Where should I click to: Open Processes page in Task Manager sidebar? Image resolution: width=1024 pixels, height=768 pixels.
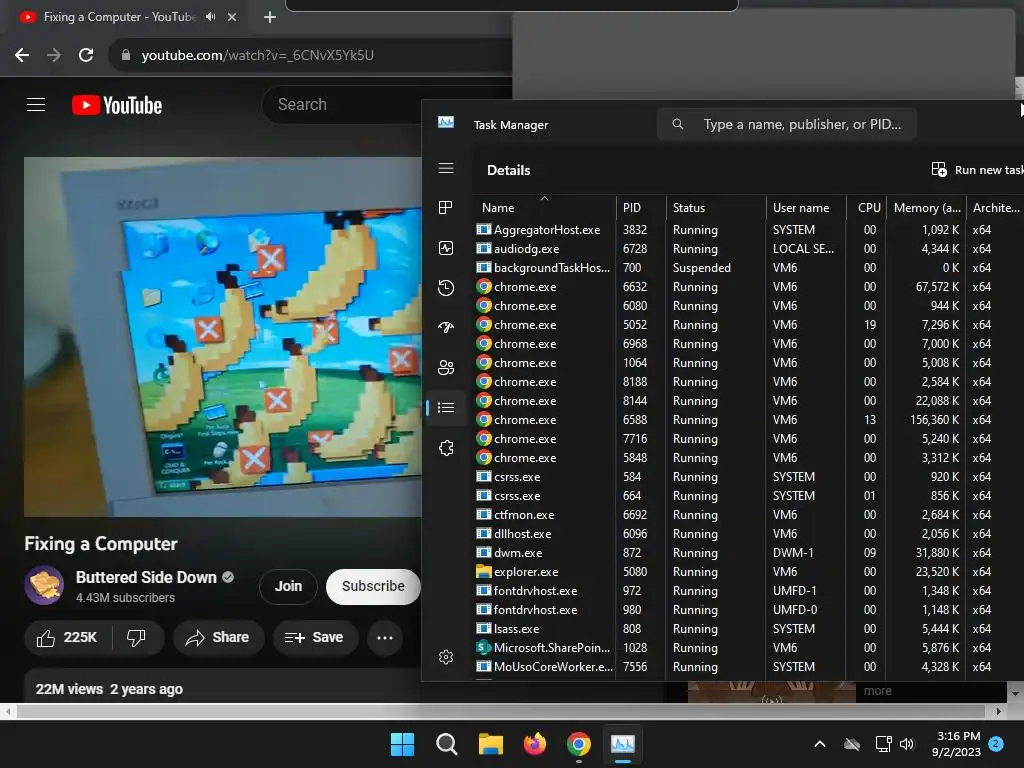tap(446, 208)
